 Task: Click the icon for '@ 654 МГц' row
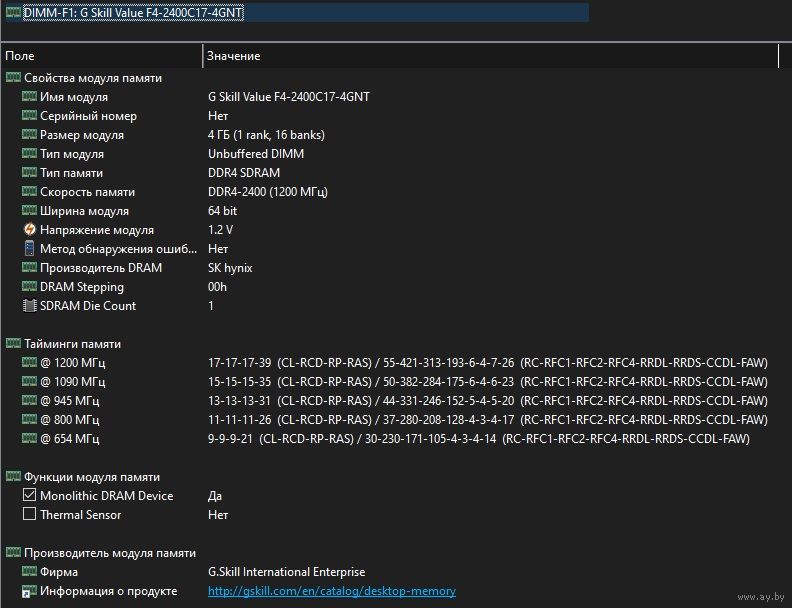(x=29, y=438)
